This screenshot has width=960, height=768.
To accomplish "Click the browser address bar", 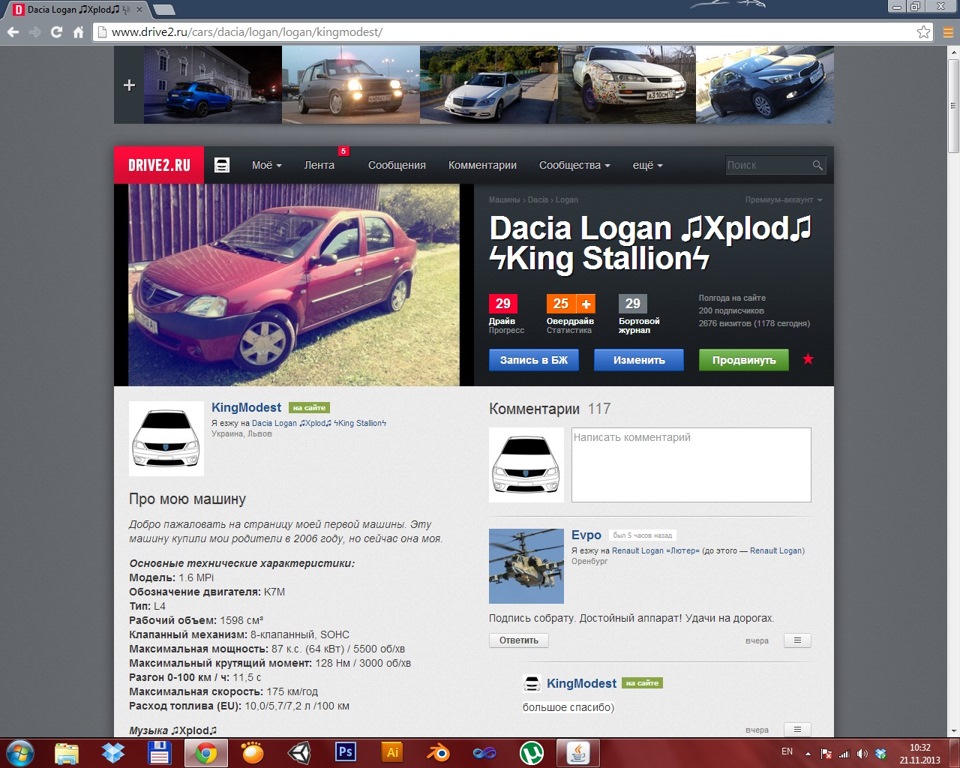I will pos(508,32).
